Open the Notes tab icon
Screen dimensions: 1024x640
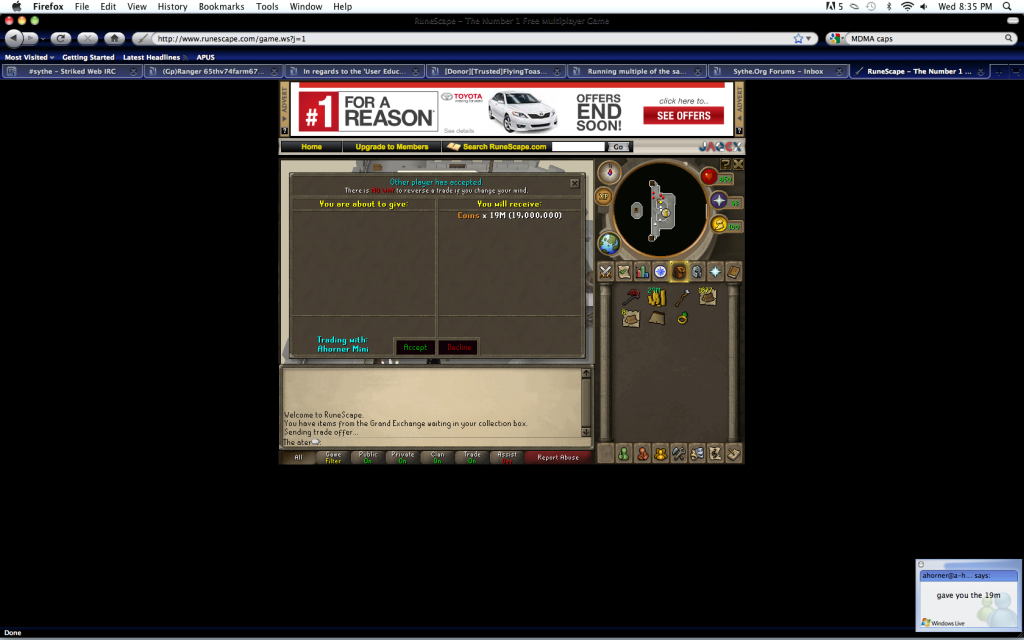point(733,453)
